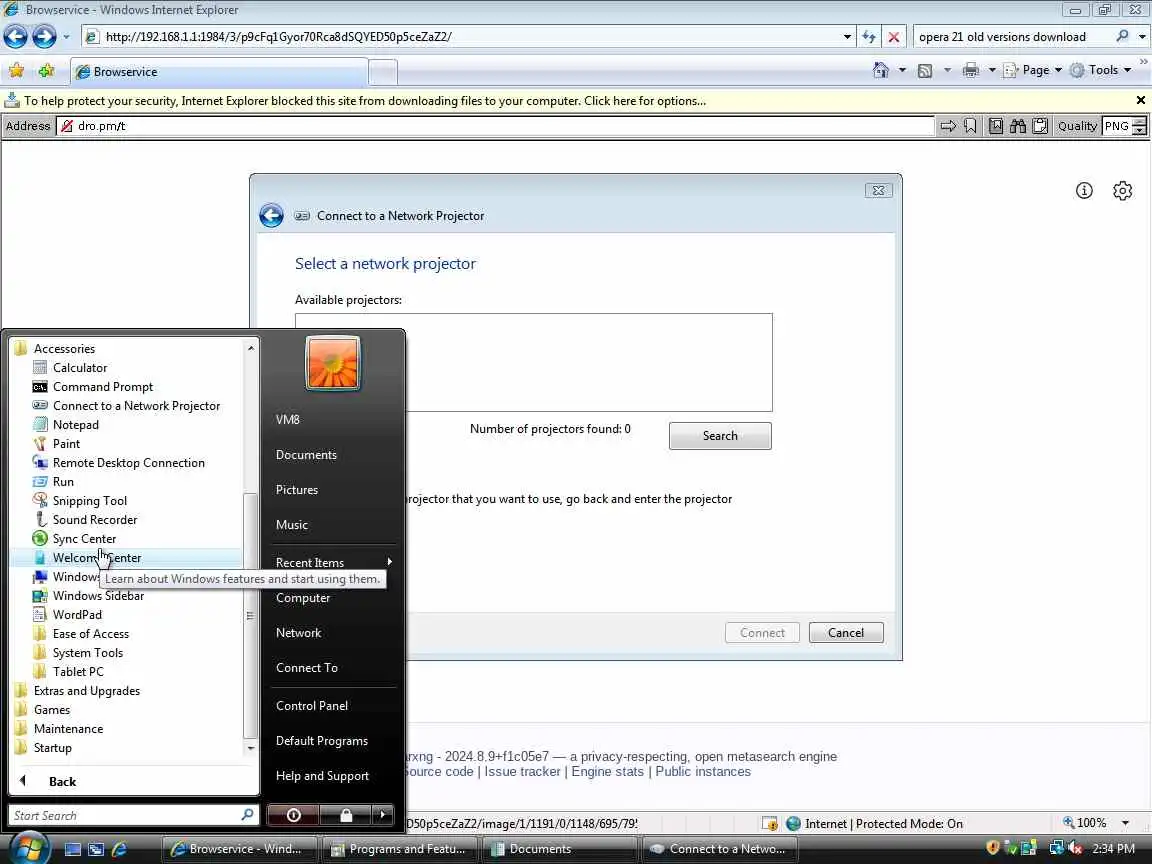The width and height of the screenshot is (1152, 864).
Task: Click the Add to Favorites icon
Action: [x=46, y=71]
